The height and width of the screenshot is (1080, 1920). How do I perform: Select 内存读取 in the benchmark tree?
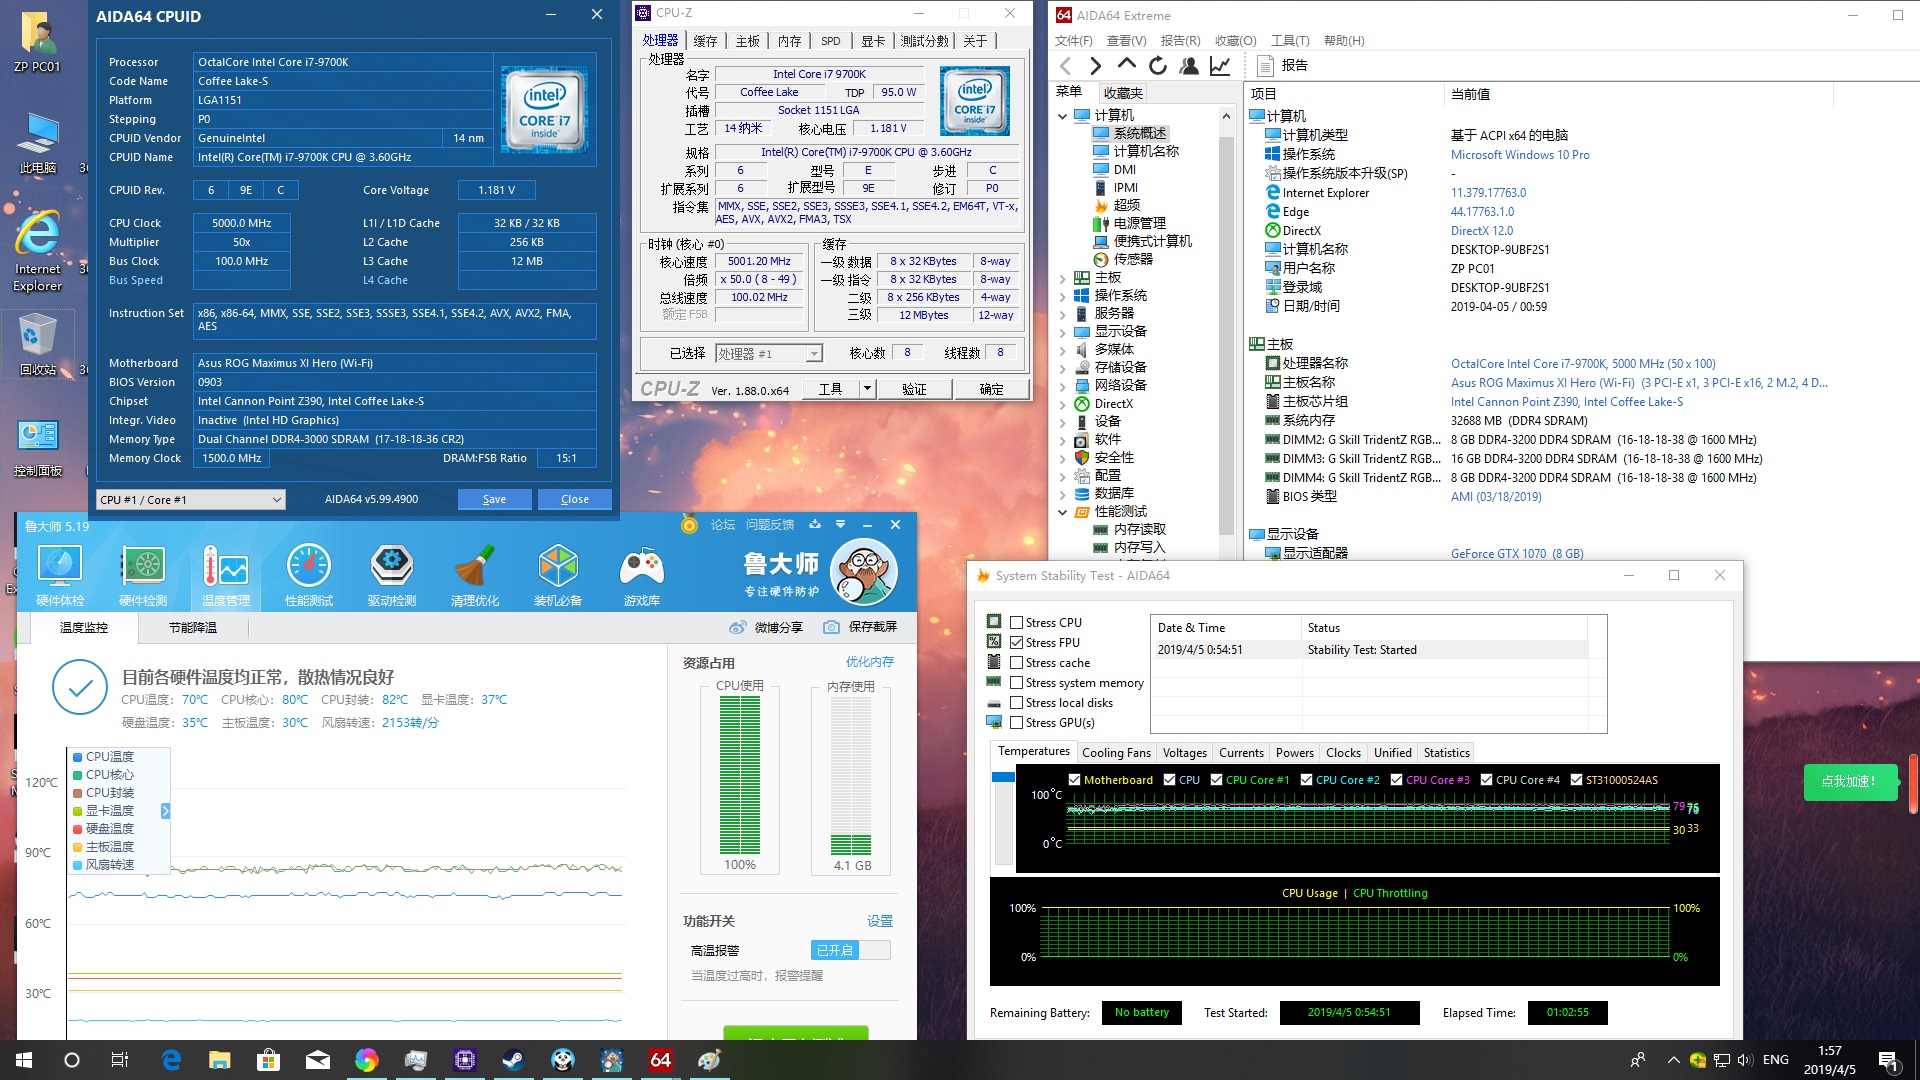[1139, 530]
